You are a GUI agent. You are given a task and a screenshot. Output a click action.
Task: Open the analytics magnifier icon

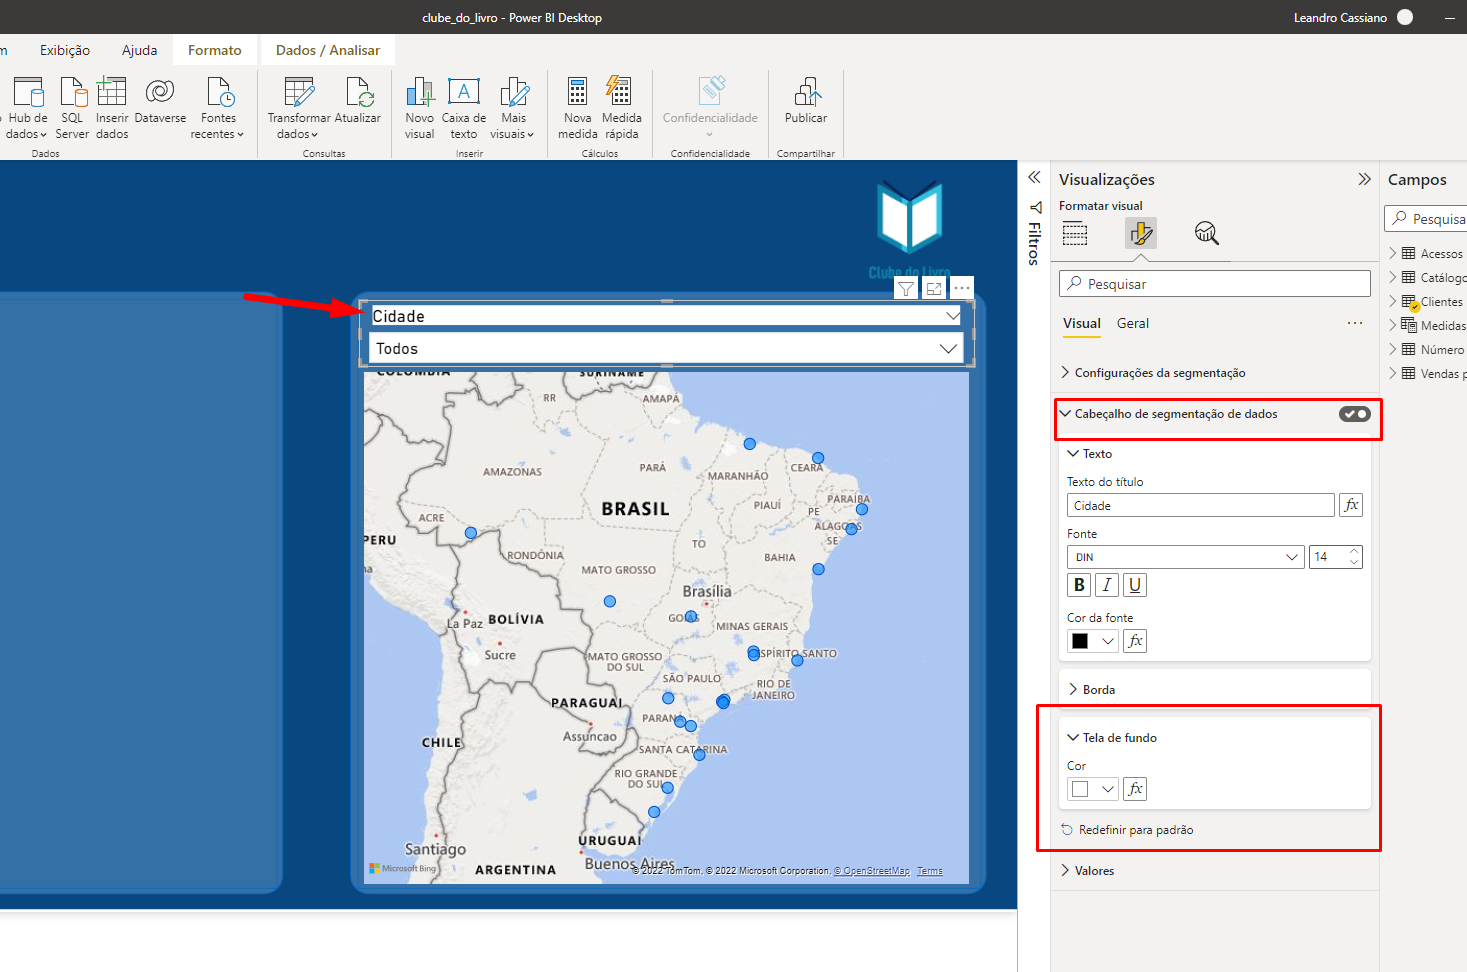click(x=1206, y=234)
